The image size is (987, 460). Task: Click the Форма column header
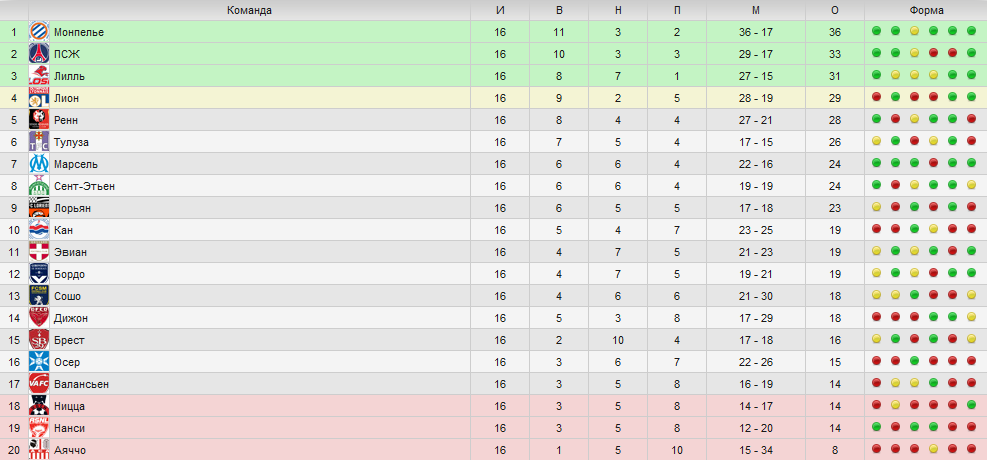[x=926, y=10]
